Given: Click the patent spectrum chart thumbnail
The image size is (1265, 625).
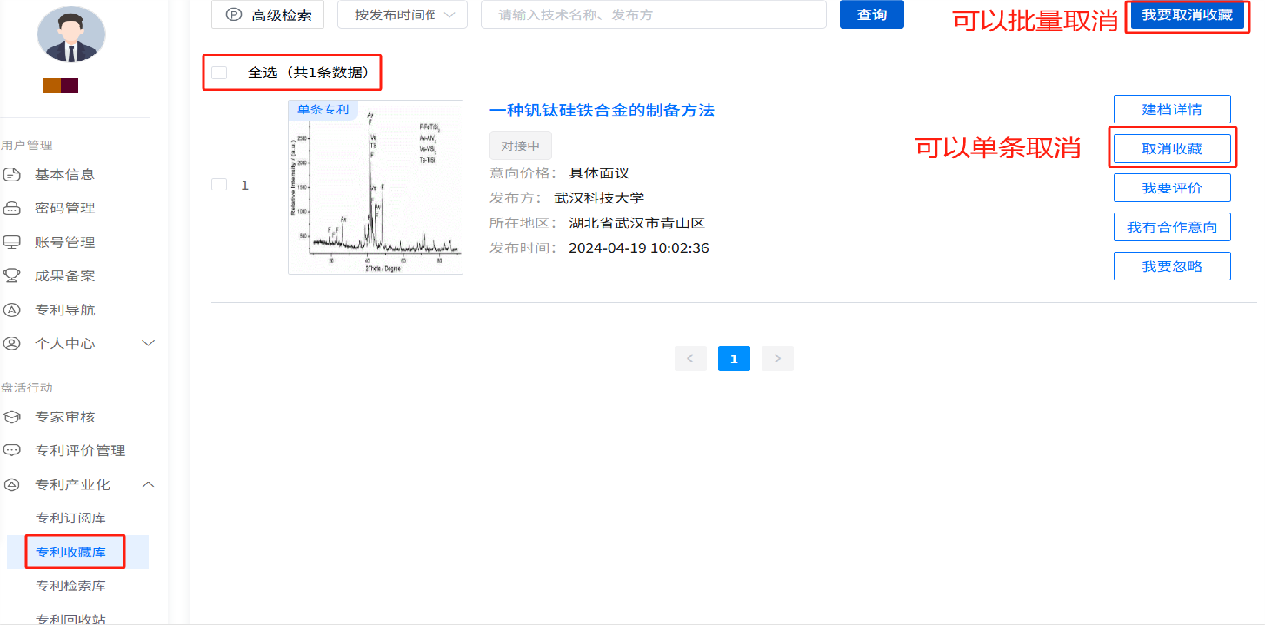Looking at the screenshot, I should click(x=376, y=187).
